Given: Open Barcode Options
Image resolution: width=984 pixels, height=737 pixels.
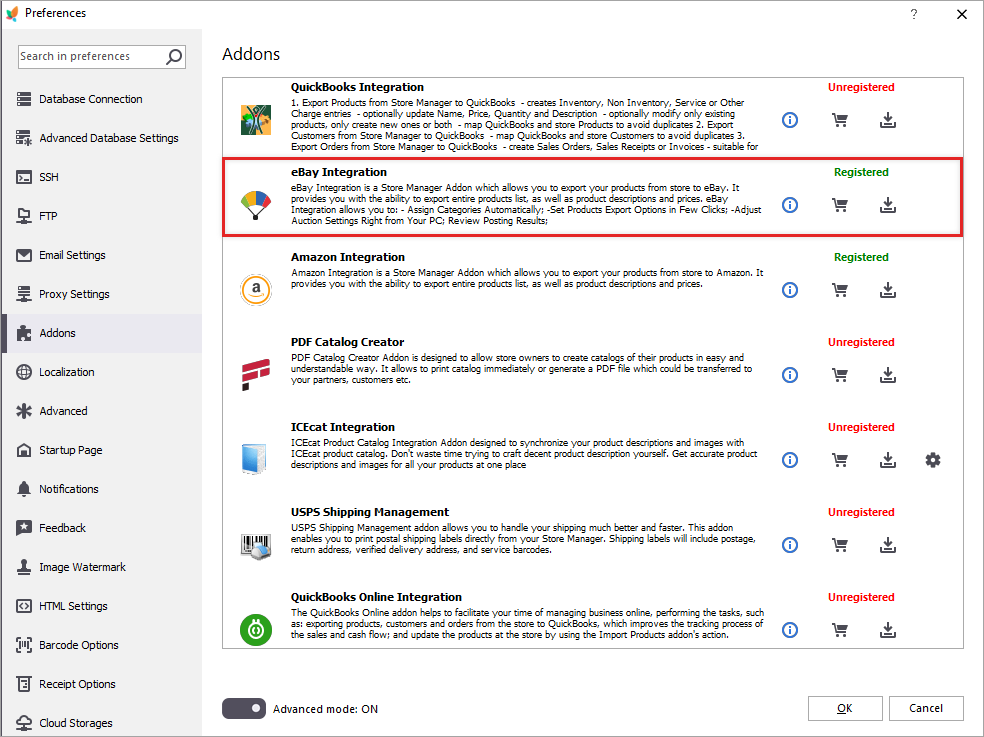Looking at the screenshot, I should (102, 645).
